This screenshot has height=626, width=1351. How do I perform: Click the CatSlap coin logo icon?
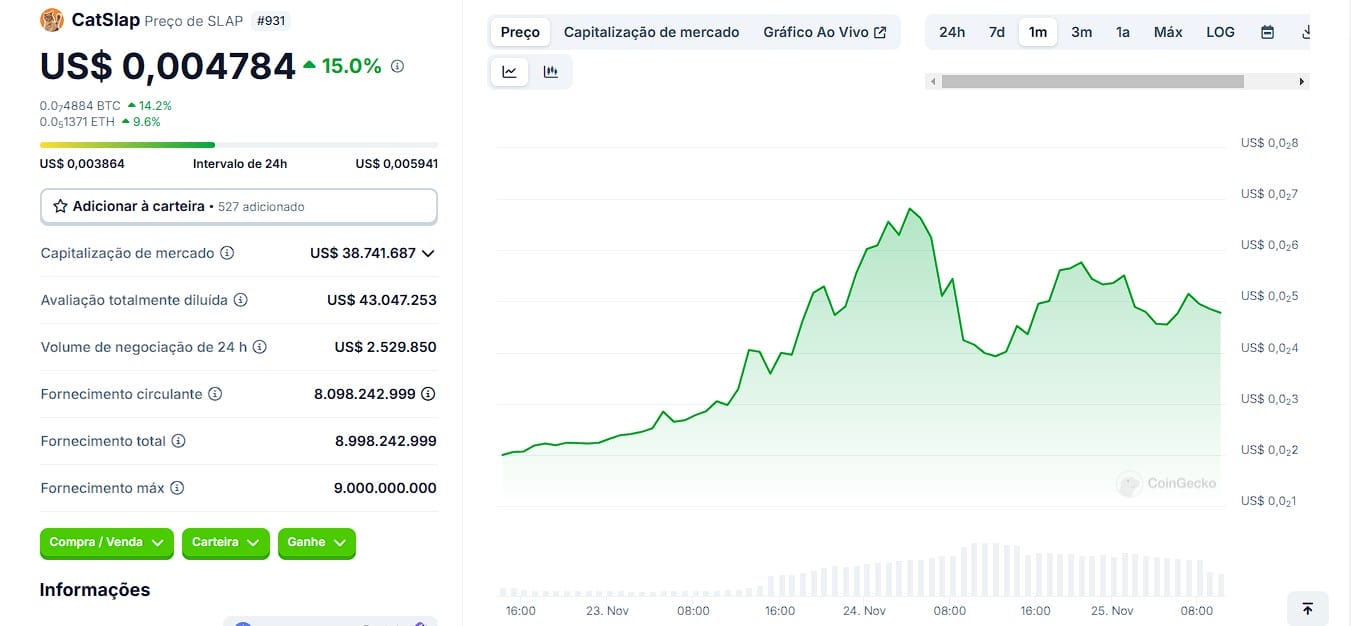click(51, 20)
